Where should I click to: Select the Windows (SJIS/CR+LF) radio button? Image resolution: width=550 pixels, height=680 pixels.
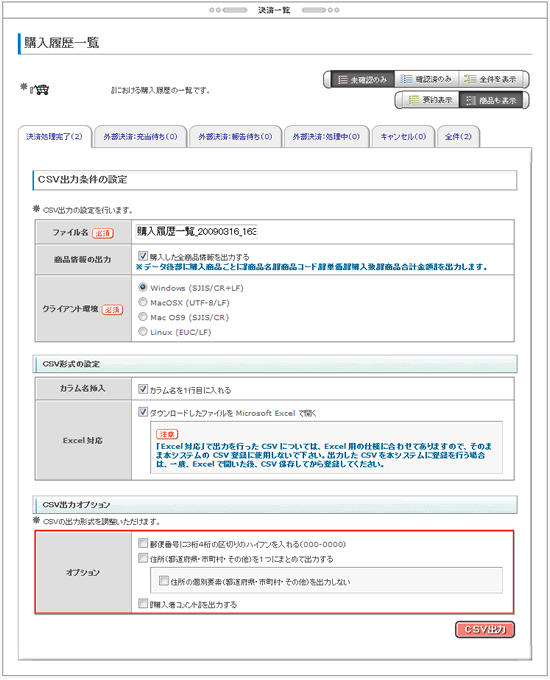click(143, 287)
